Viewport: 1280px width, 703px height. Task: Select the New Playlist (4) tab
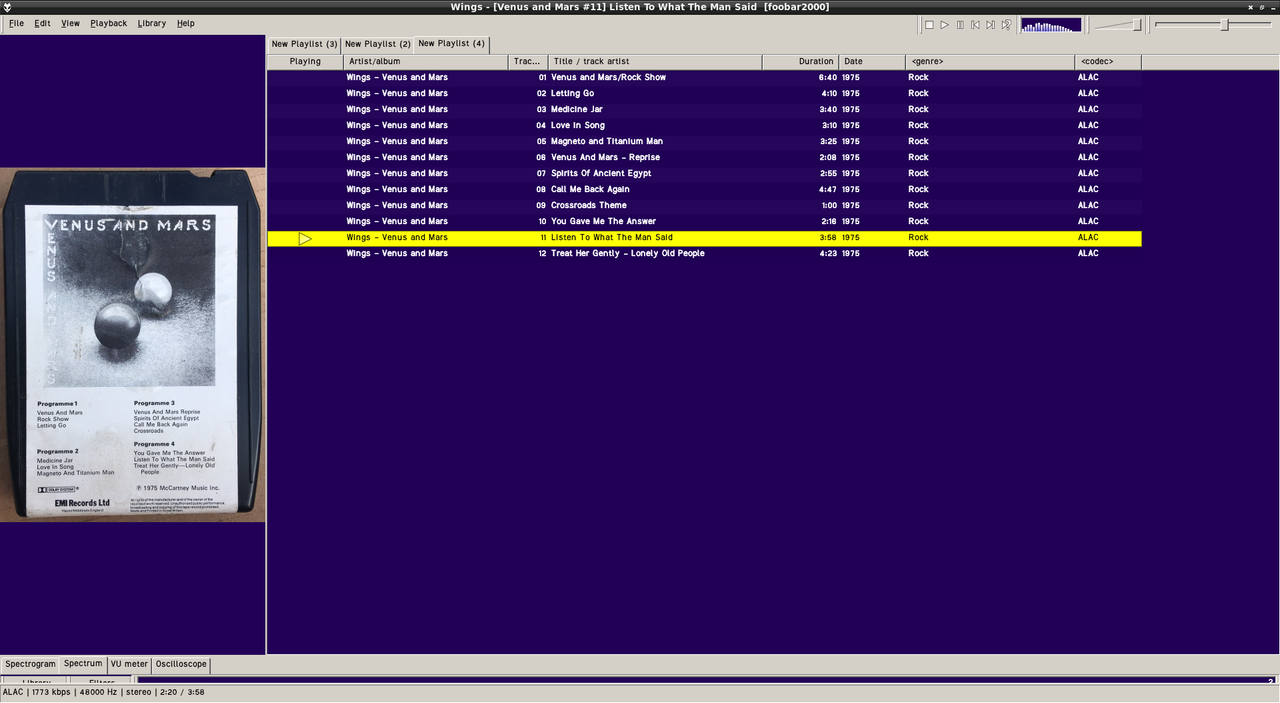click(x=452, y=43)
